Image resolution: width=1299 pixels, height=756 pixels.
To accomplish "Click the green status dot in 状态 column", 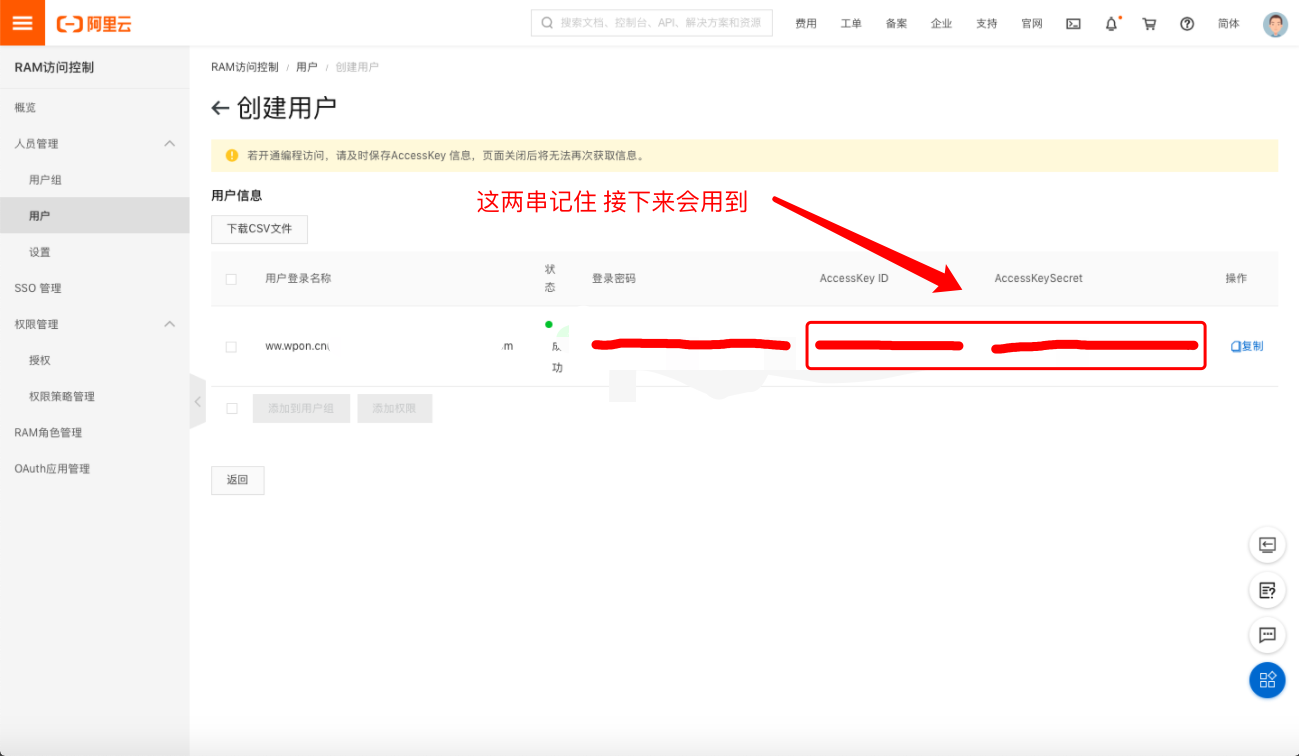I will pos(548,324).
